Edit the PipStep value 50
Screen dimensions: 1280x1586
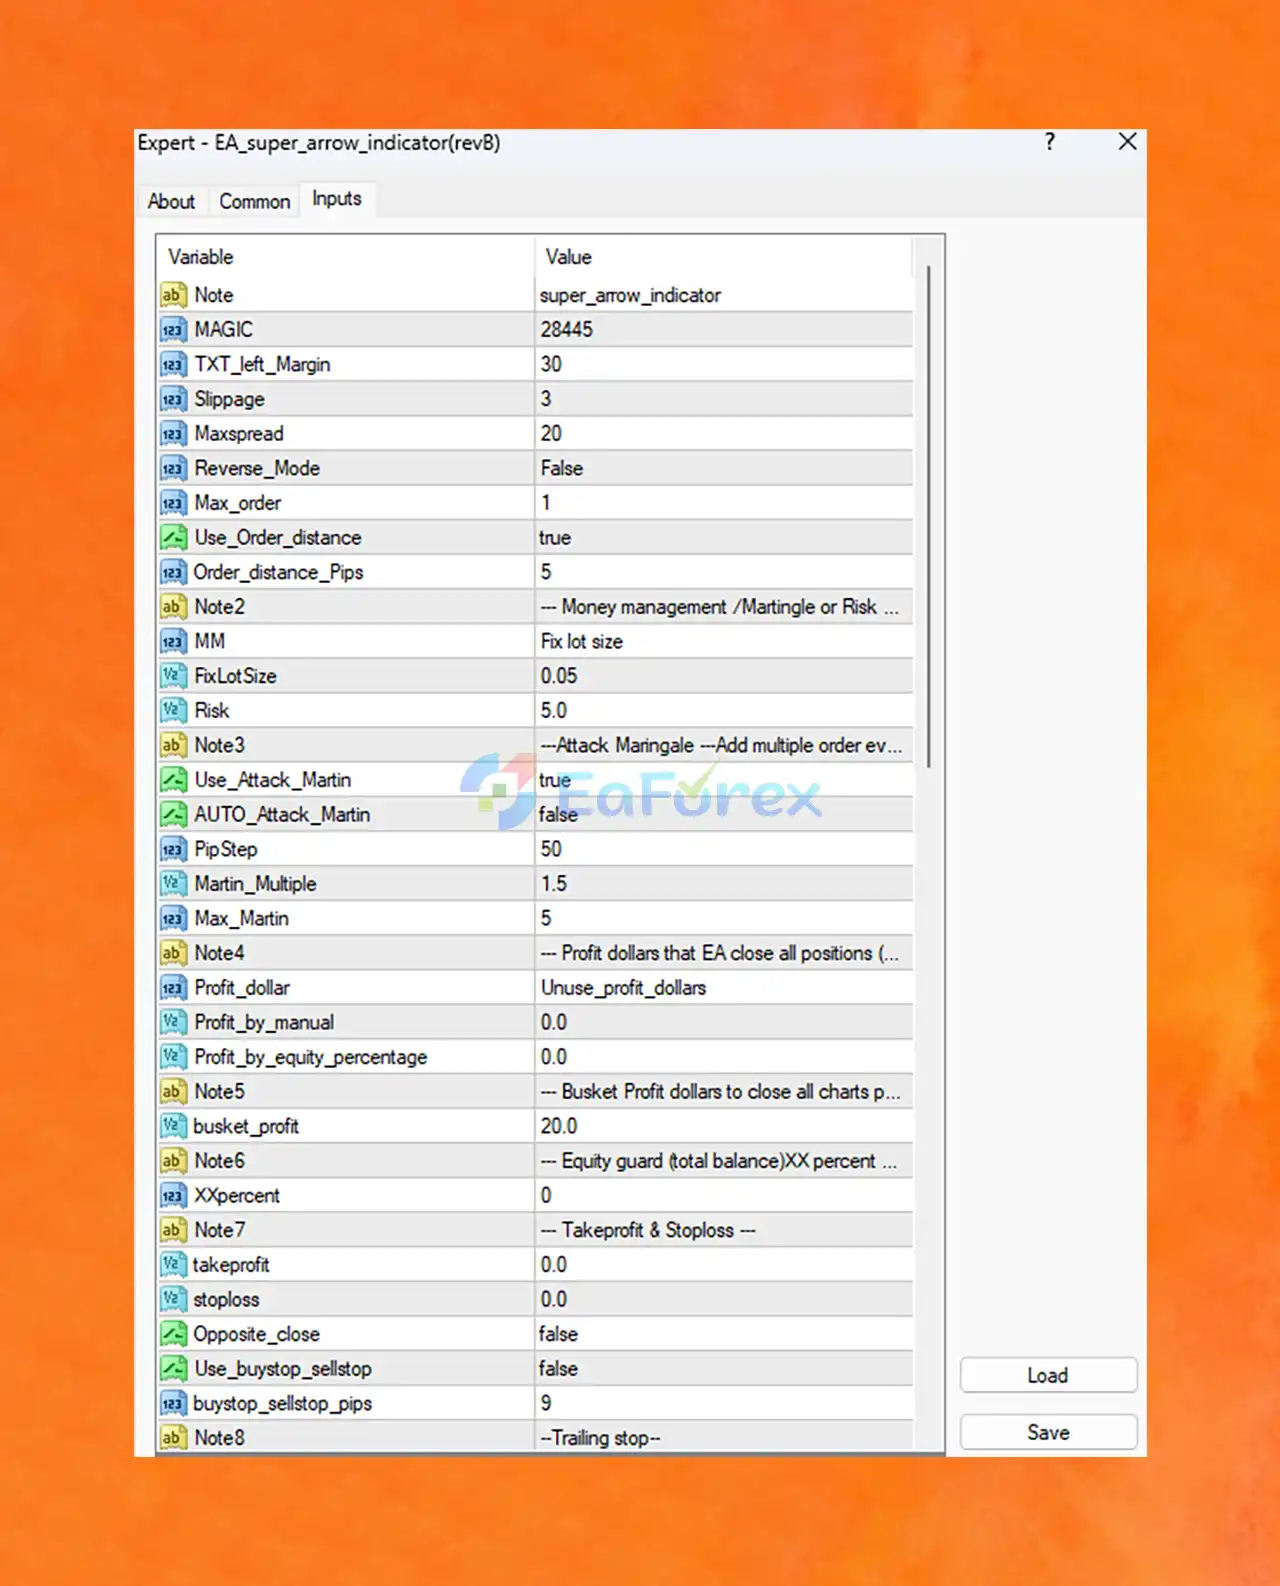tap(724, 849)
